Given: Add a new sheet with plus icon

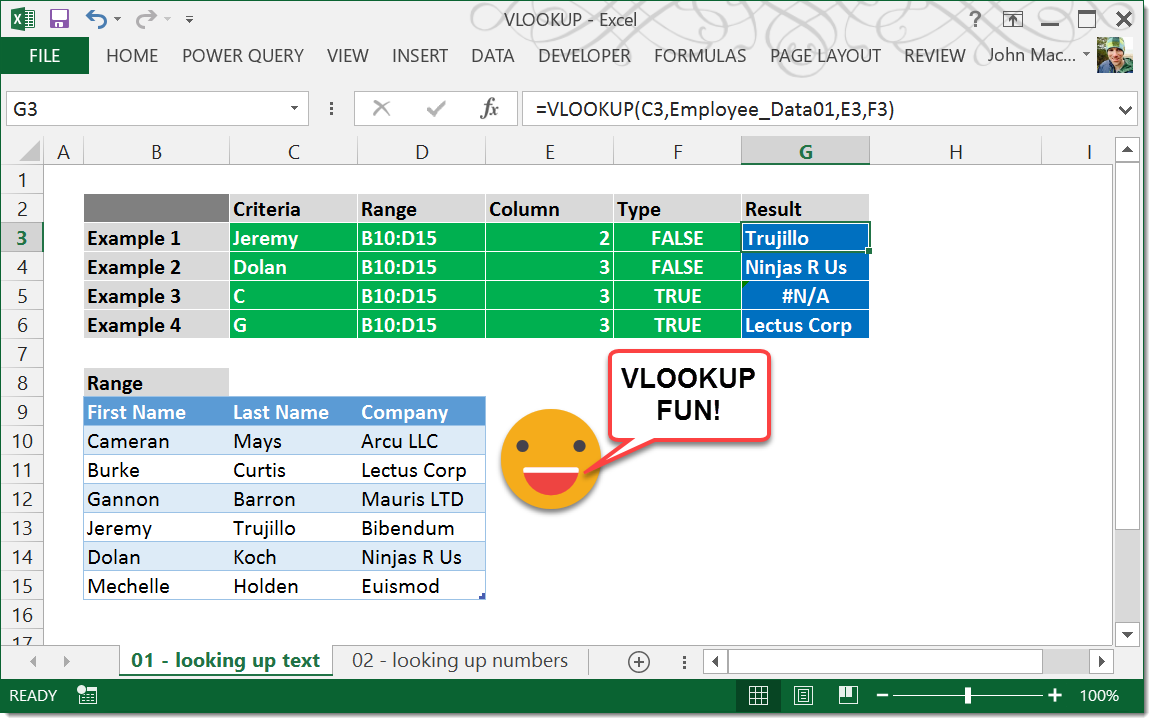Looking at the screenshot, I should coord(639,662).
